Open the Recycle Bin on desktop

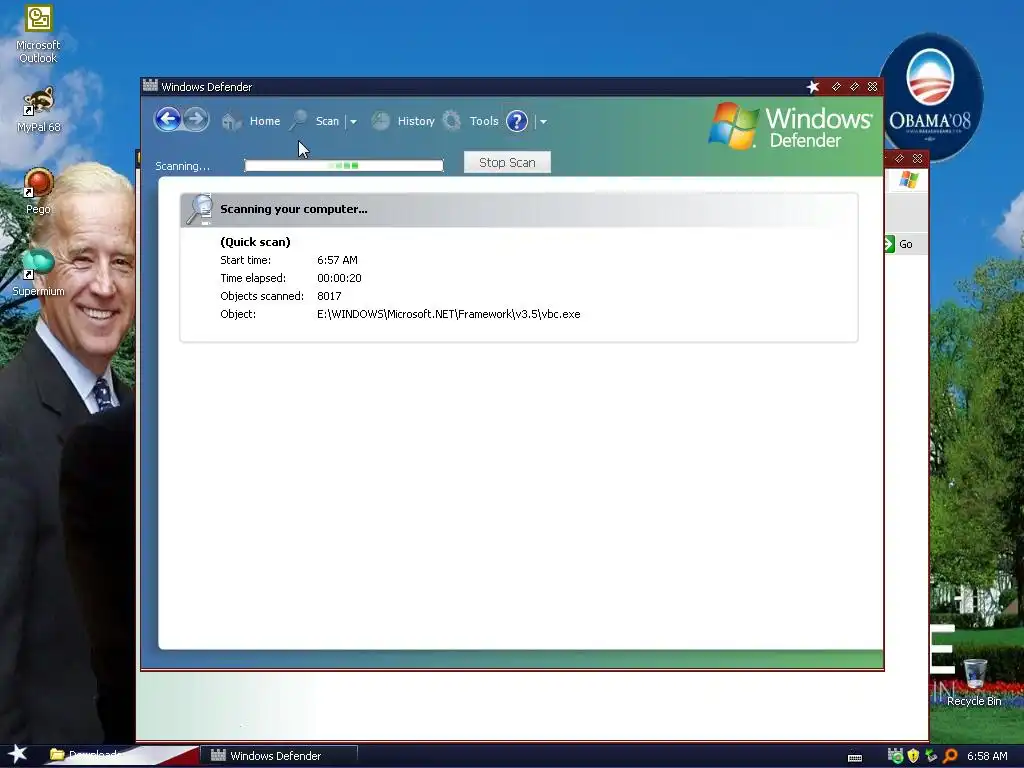(974, 682)
